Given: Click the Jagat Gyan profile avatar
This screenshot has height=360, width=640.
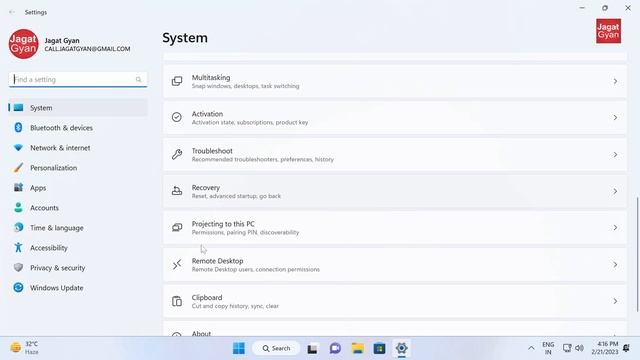Looking at the screenshot, I should [x=23, y=44].
